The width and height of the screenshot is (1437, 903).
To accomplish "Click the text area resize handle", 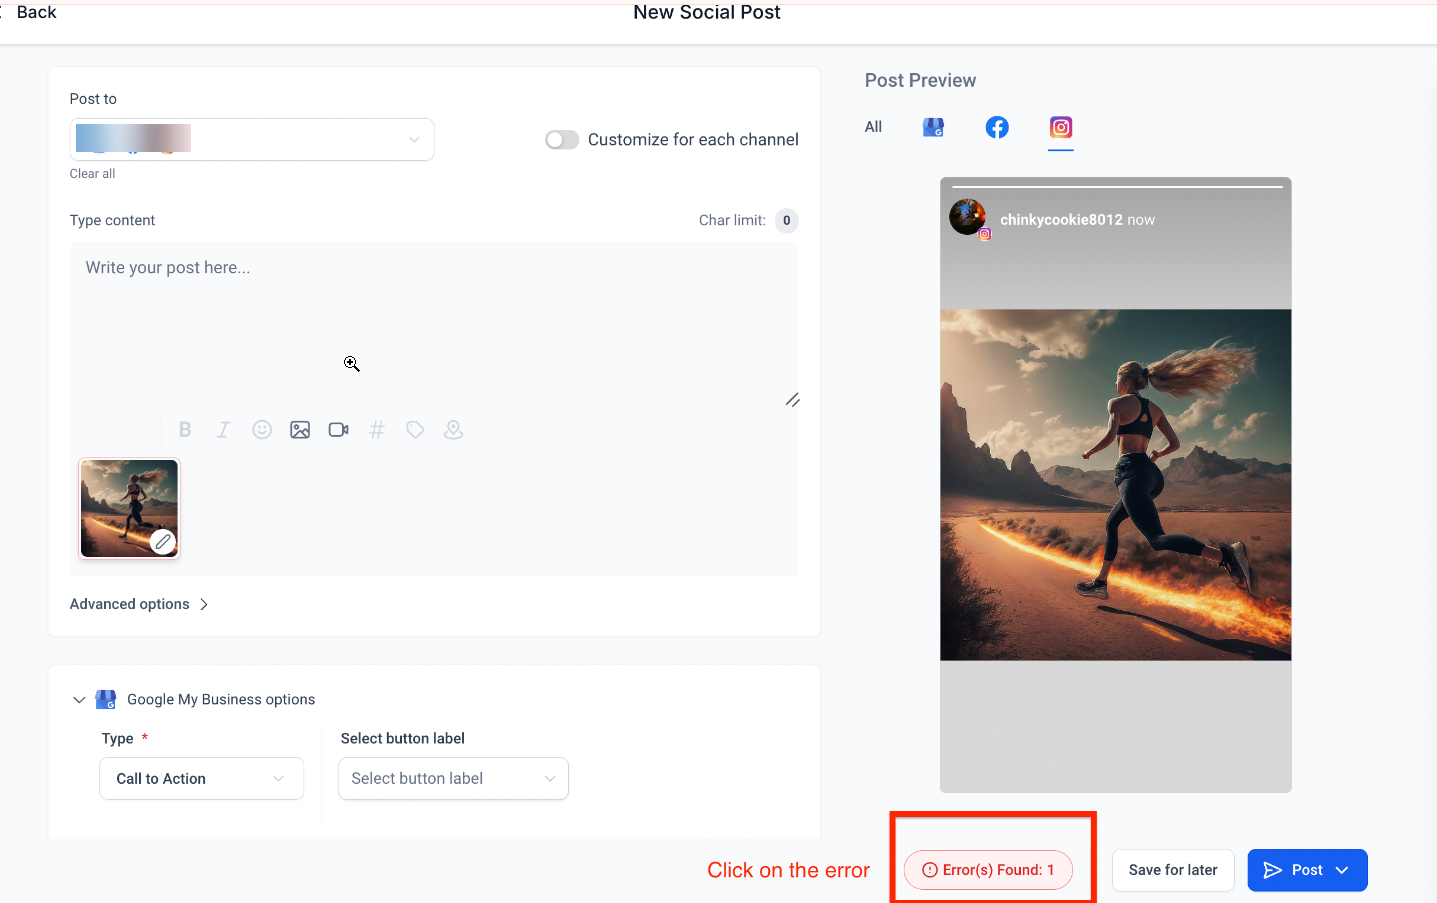I will [x=792, y=400].
